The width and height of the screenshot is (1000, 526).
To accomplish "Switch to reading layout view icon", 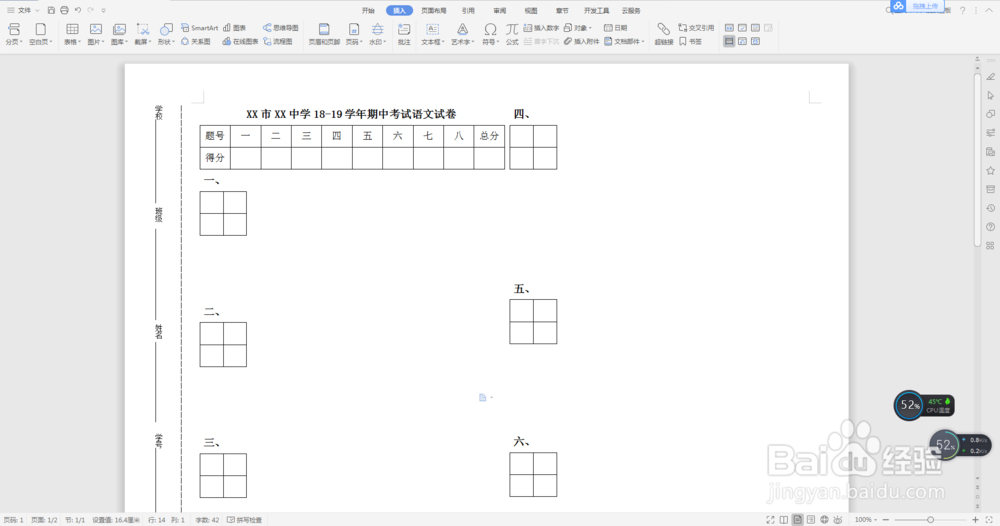I will pyautogui.click(x=784, y=520).
